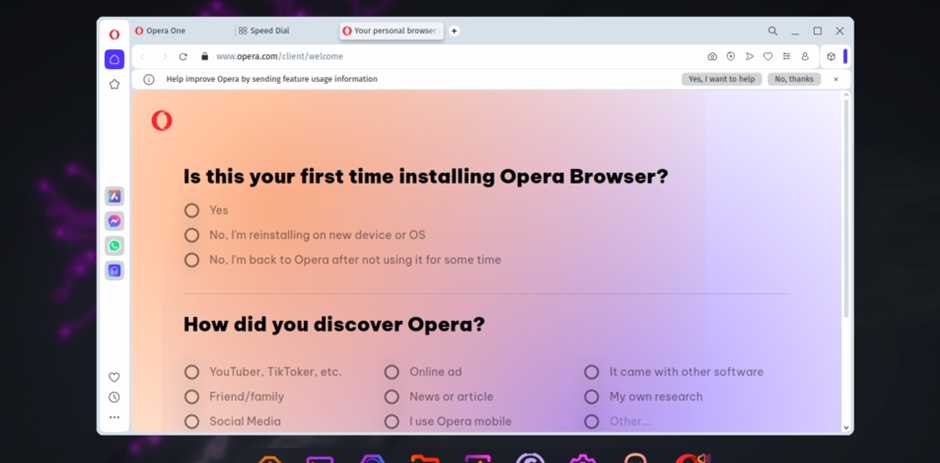Click the red Opera logo on the page
Viewport: 940px width, 463px height.
(x=162, y=121)
